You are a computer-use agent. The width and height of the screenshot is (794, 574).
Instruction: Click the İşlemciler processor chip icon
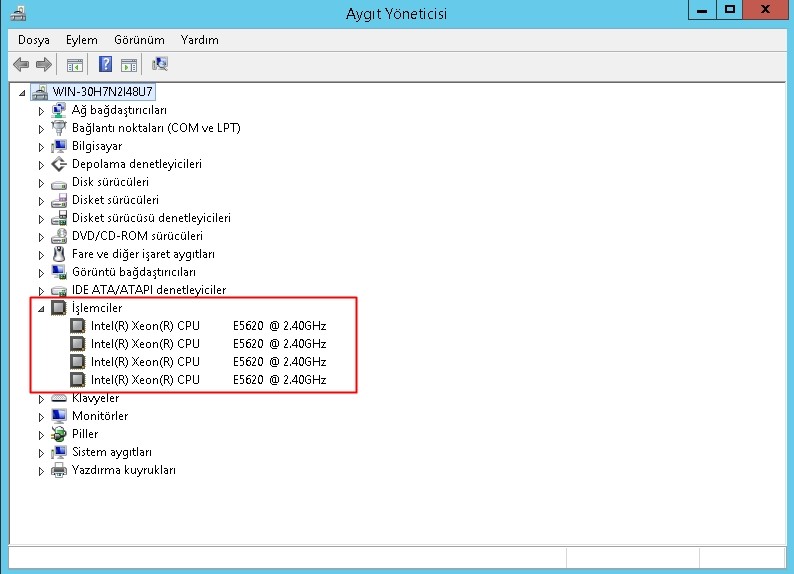click(59, 308)
